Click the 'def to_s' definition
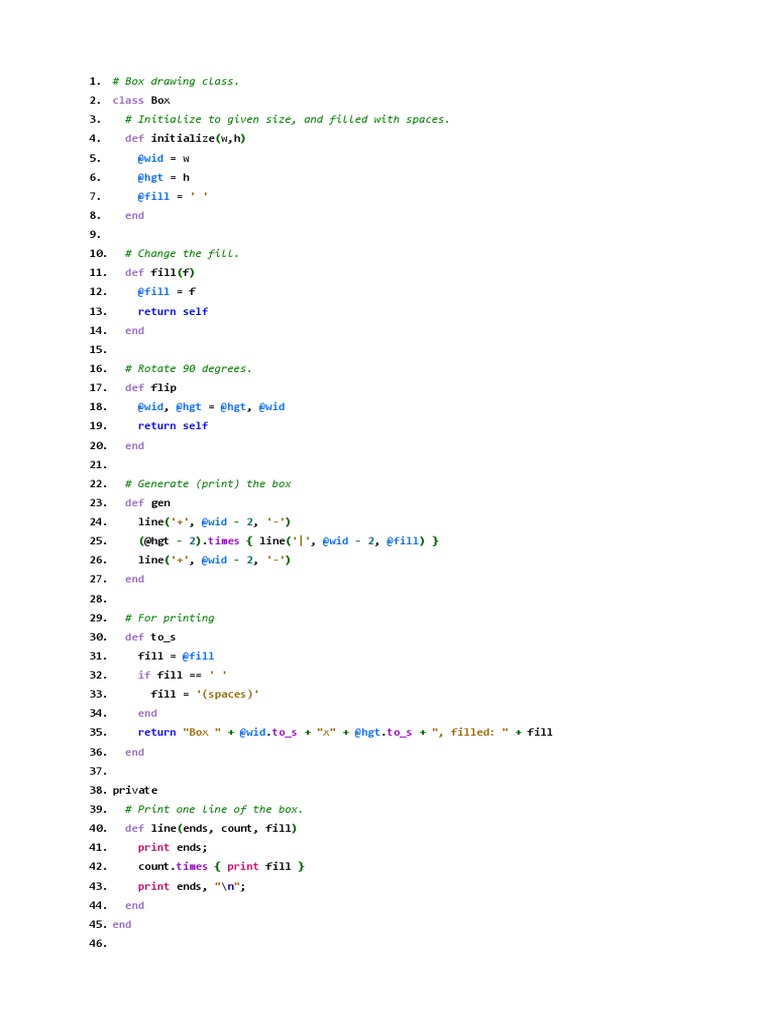 [x=151, y=637]
